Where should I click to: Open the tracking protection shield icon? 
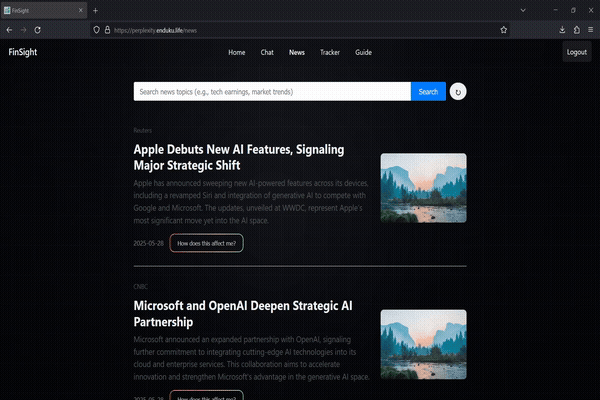(96, 30)
